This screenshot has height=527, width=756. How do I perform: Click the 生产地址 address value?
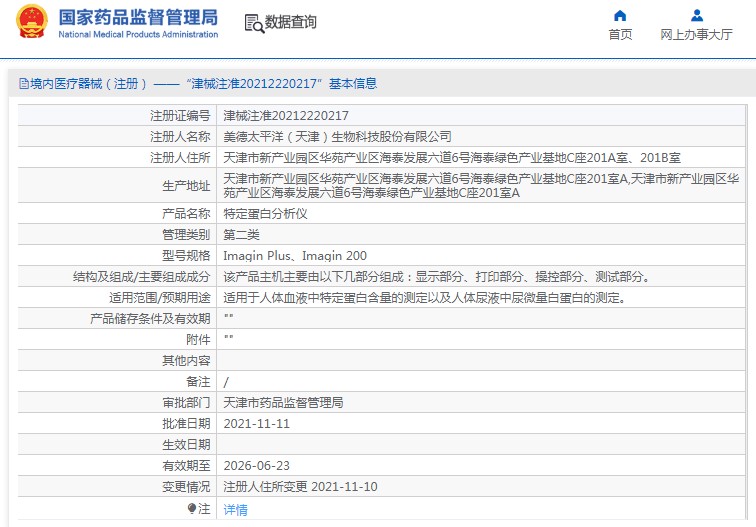(x=481, y=186)
